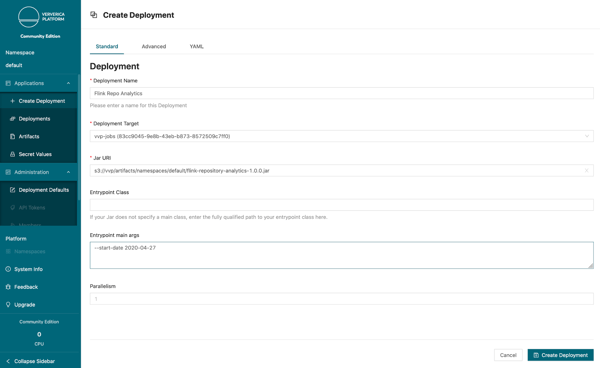Focus the Entrypoint main args textarea
This screenshot has height=368, width=600.
[x=341, y=255]
